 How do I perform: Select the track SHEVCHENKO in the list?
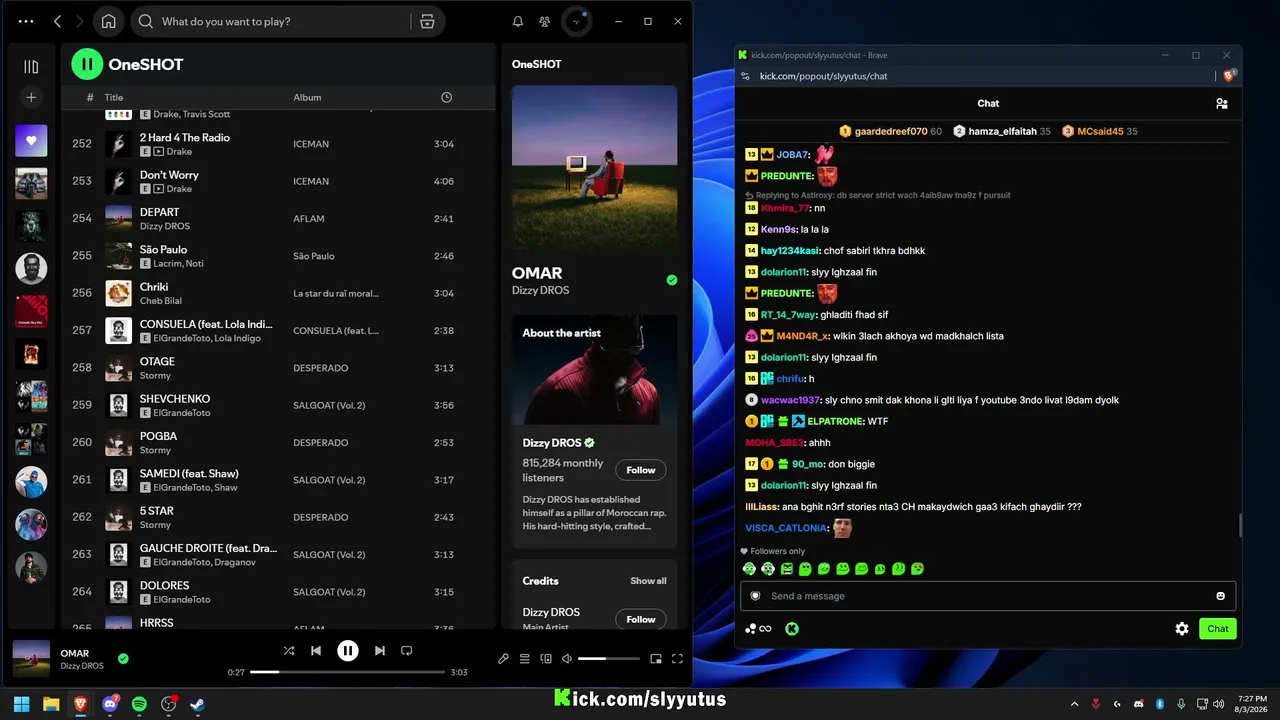pyautogui.click(x=278, y=405)
